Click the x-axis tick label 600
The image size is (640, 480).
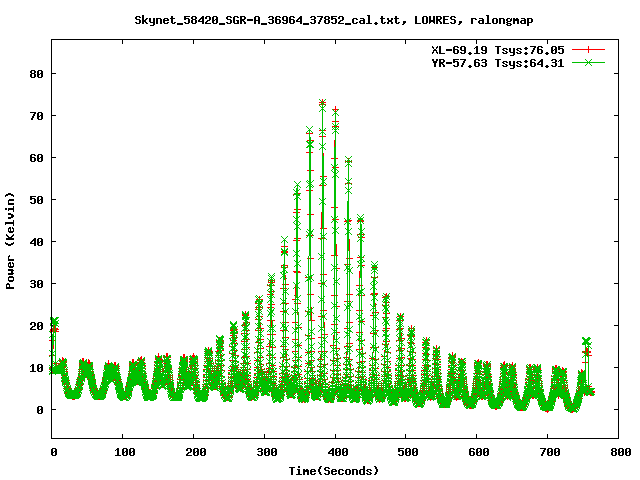coord(479,452)
